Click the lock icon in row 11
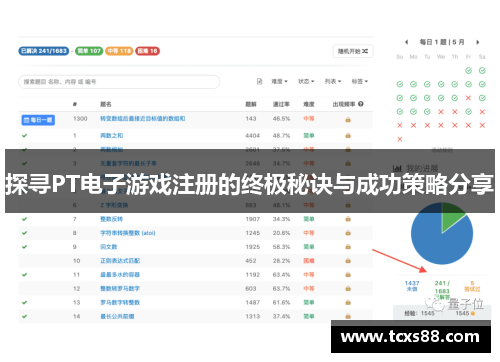Viewport: 500px width, 362px height. (x=348, y=275)
